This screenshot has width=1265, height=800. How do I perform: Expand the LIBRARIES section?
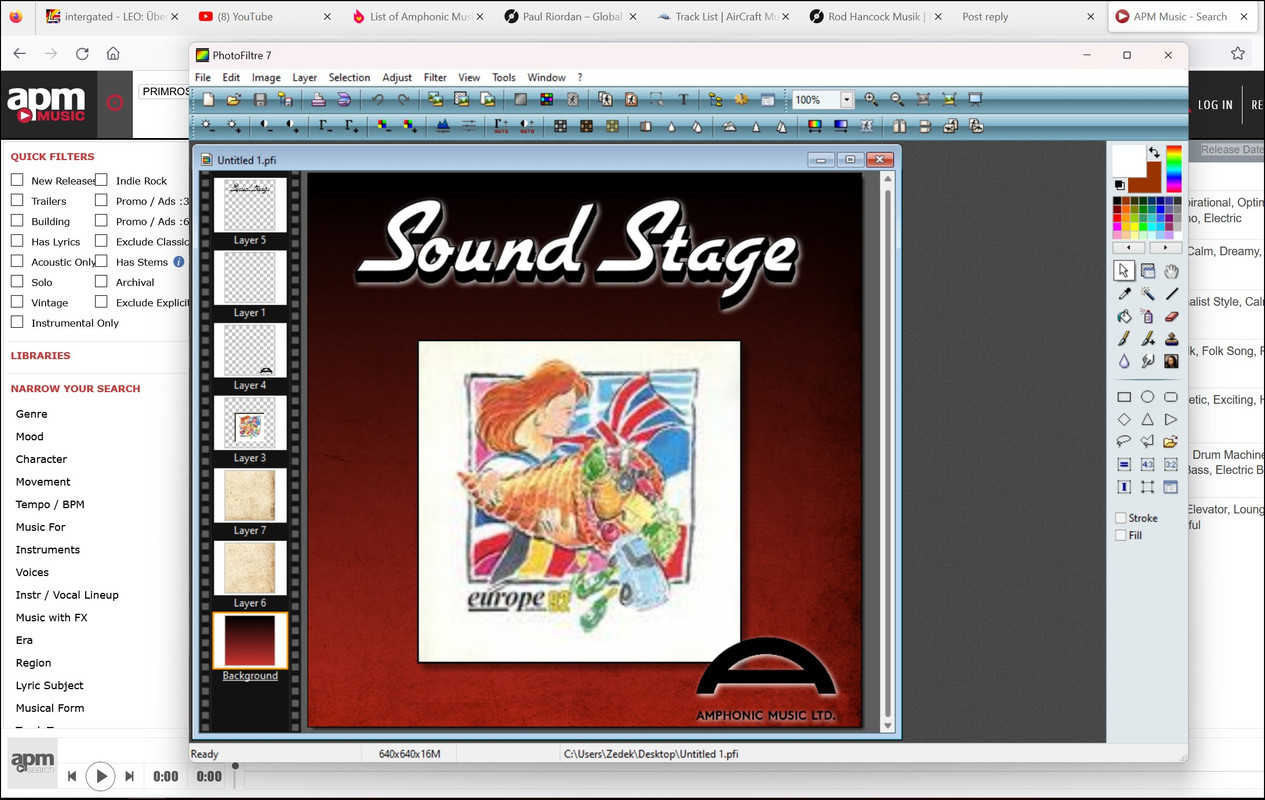click(x=40, y=355)
